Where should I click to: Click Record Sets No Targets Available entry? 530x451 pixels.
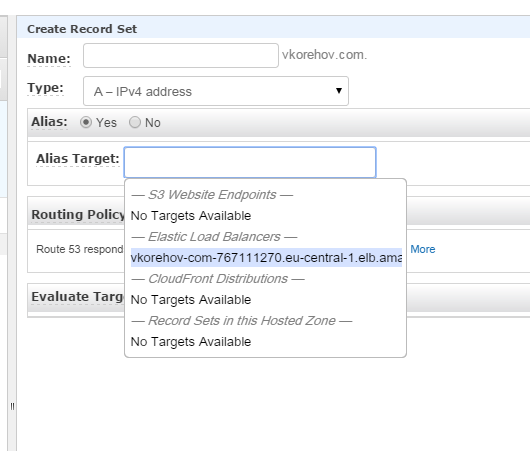pyautogui.click(x=191, y=341)
